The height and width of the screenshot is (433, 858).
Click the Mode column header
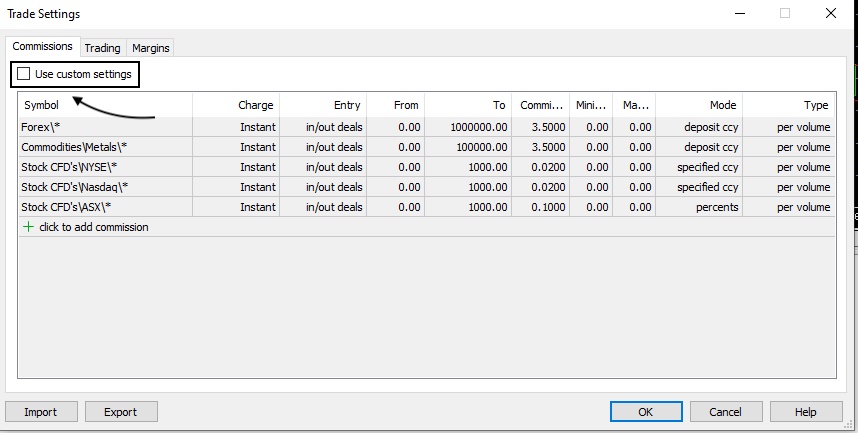pyautogui.click(x=722, y=105)
